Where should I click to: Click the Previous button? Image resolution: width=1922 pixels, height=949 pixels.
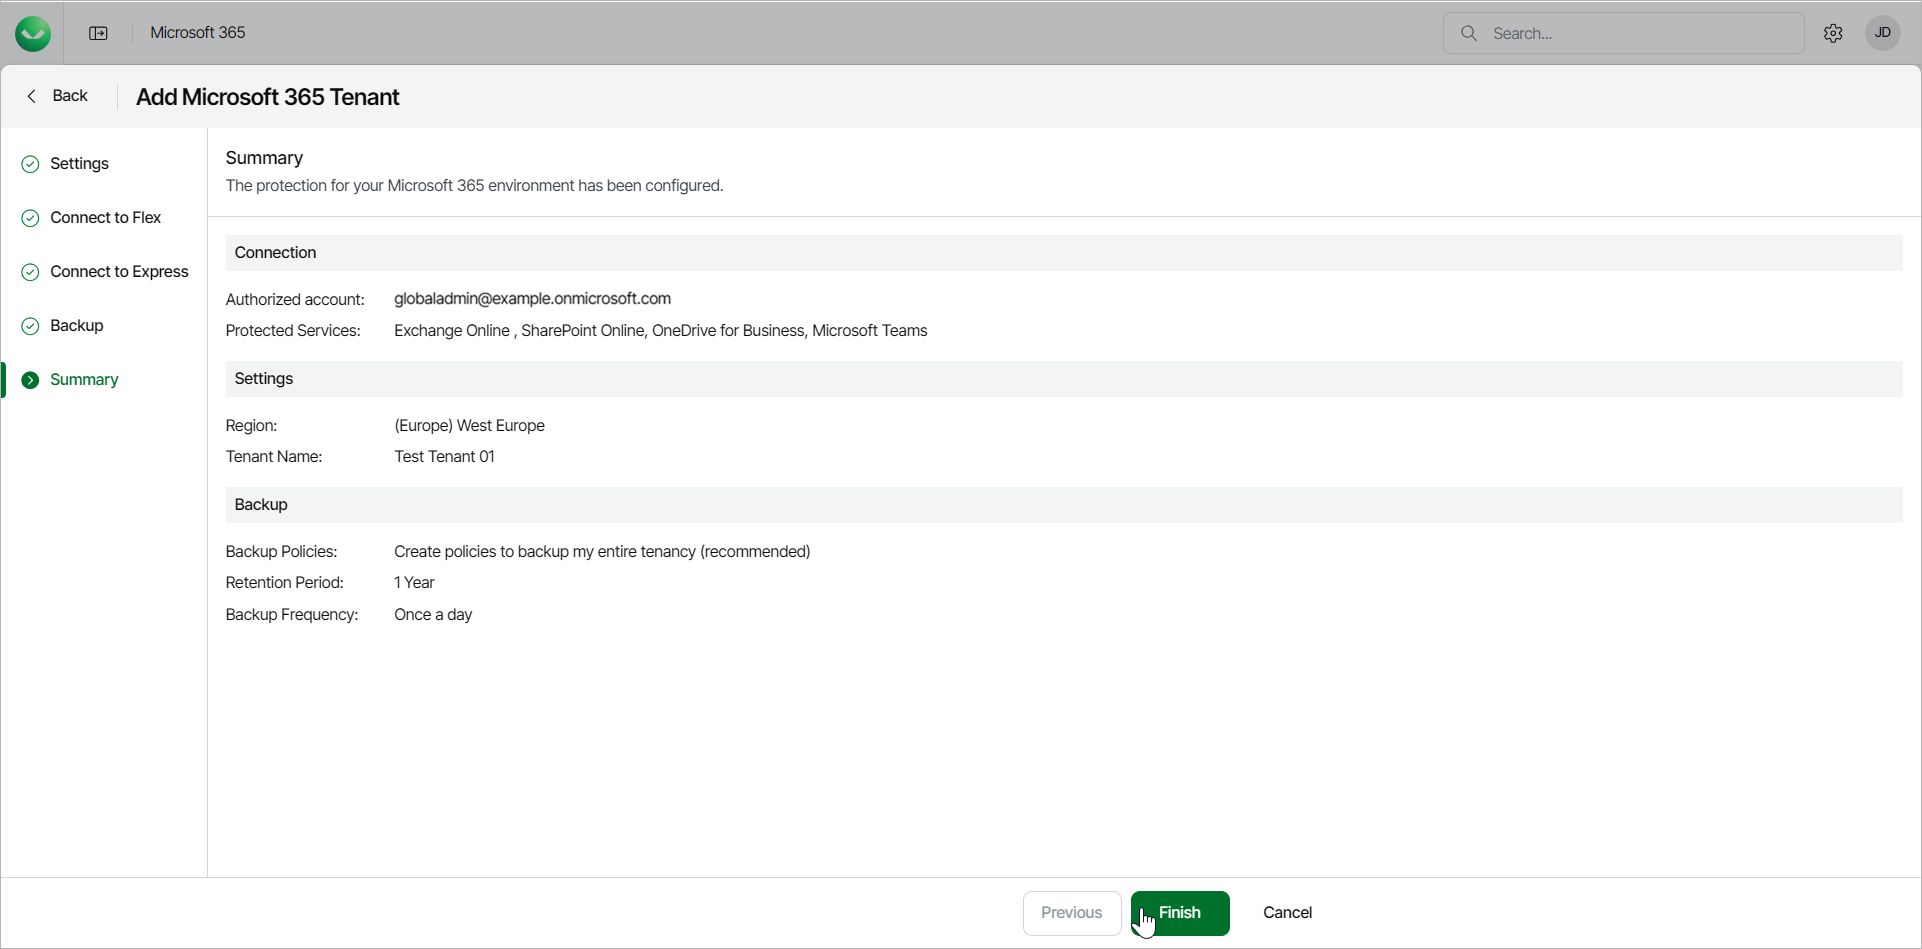pyautogui.click(x=1071, y=913)
